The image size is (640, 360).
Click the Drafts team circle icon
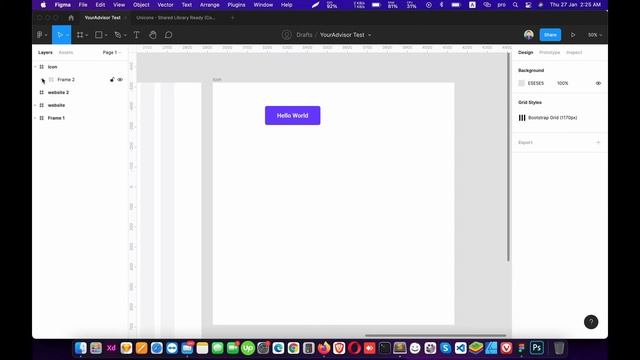(287, 35)
